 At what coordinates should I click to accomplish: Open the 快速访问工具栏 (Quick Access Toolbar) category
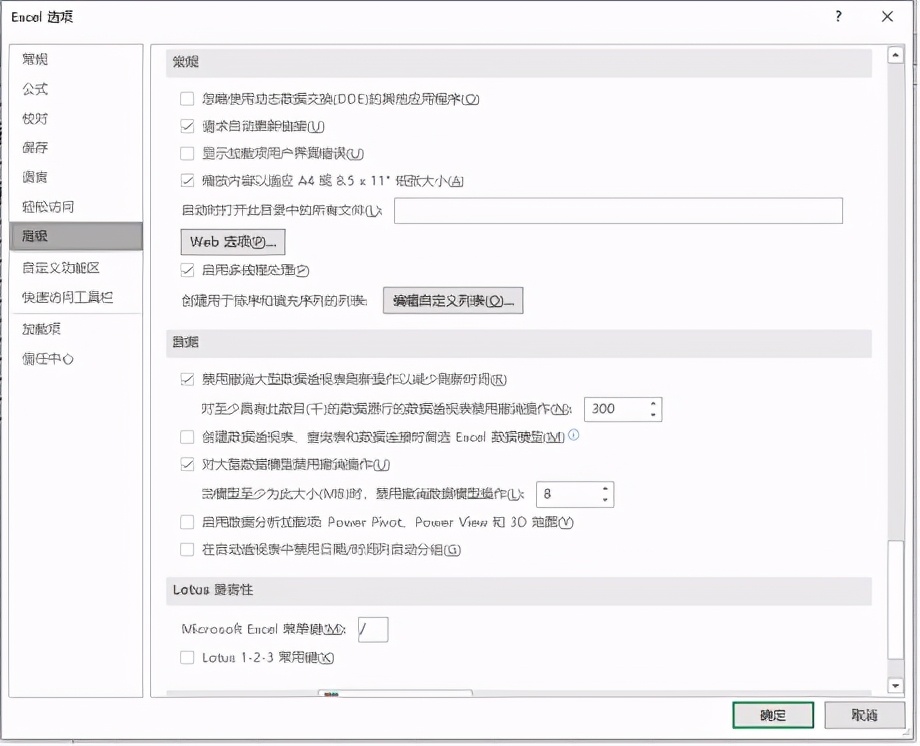pos(67,297)
